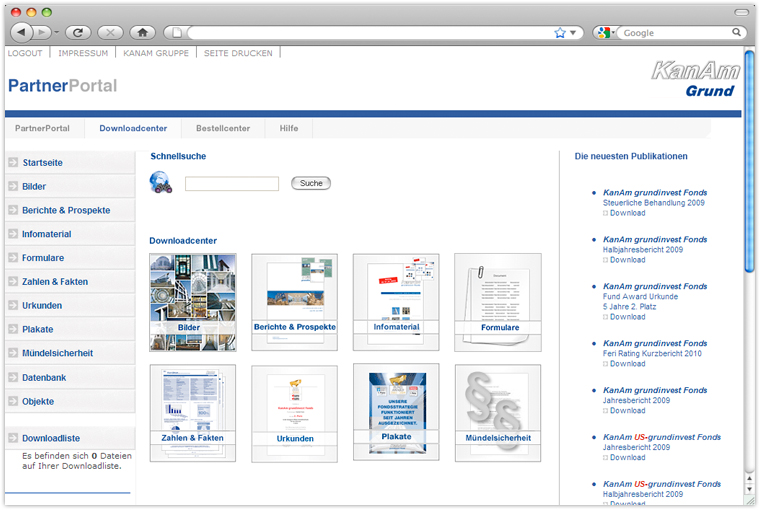
Task: Switch to the Bestellcenter tab
Action: [x=222, y=129]
